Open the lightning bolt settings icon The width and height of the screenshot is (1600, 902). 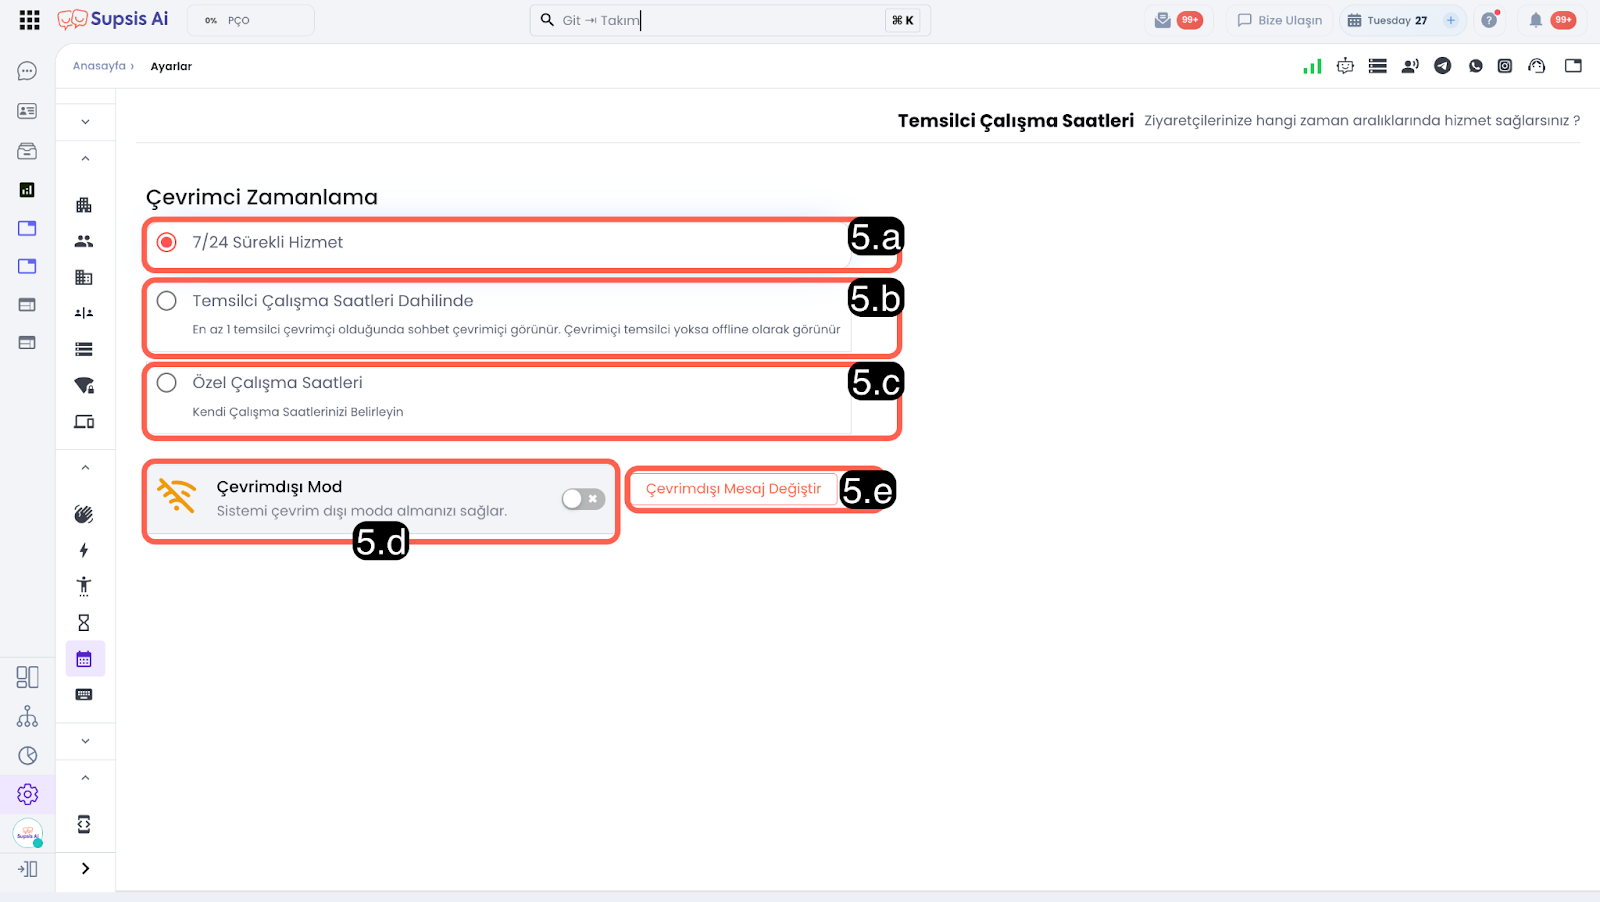[84, 550]
